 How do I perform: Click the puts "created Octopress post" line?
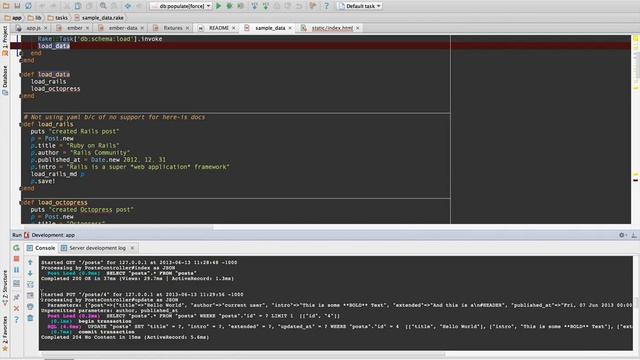pos(82,209)
